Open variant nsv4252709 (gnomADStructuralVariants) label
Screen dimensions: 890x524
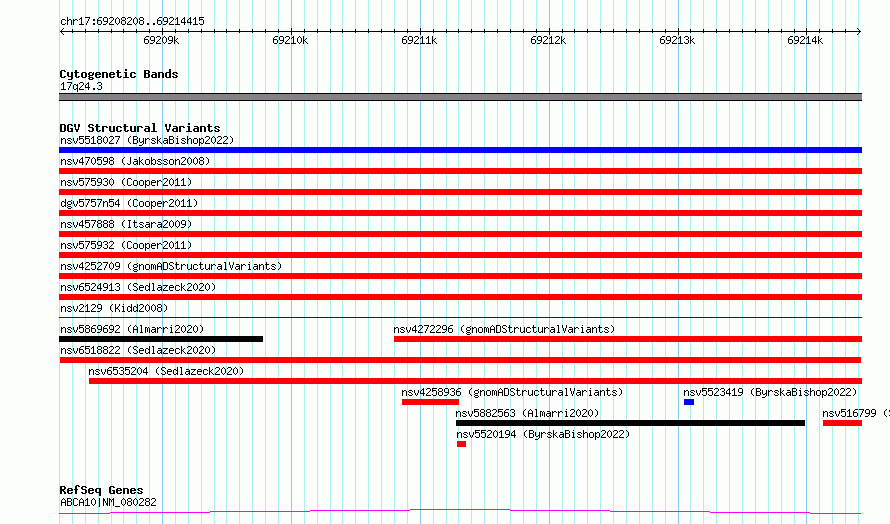click(171, 266)
